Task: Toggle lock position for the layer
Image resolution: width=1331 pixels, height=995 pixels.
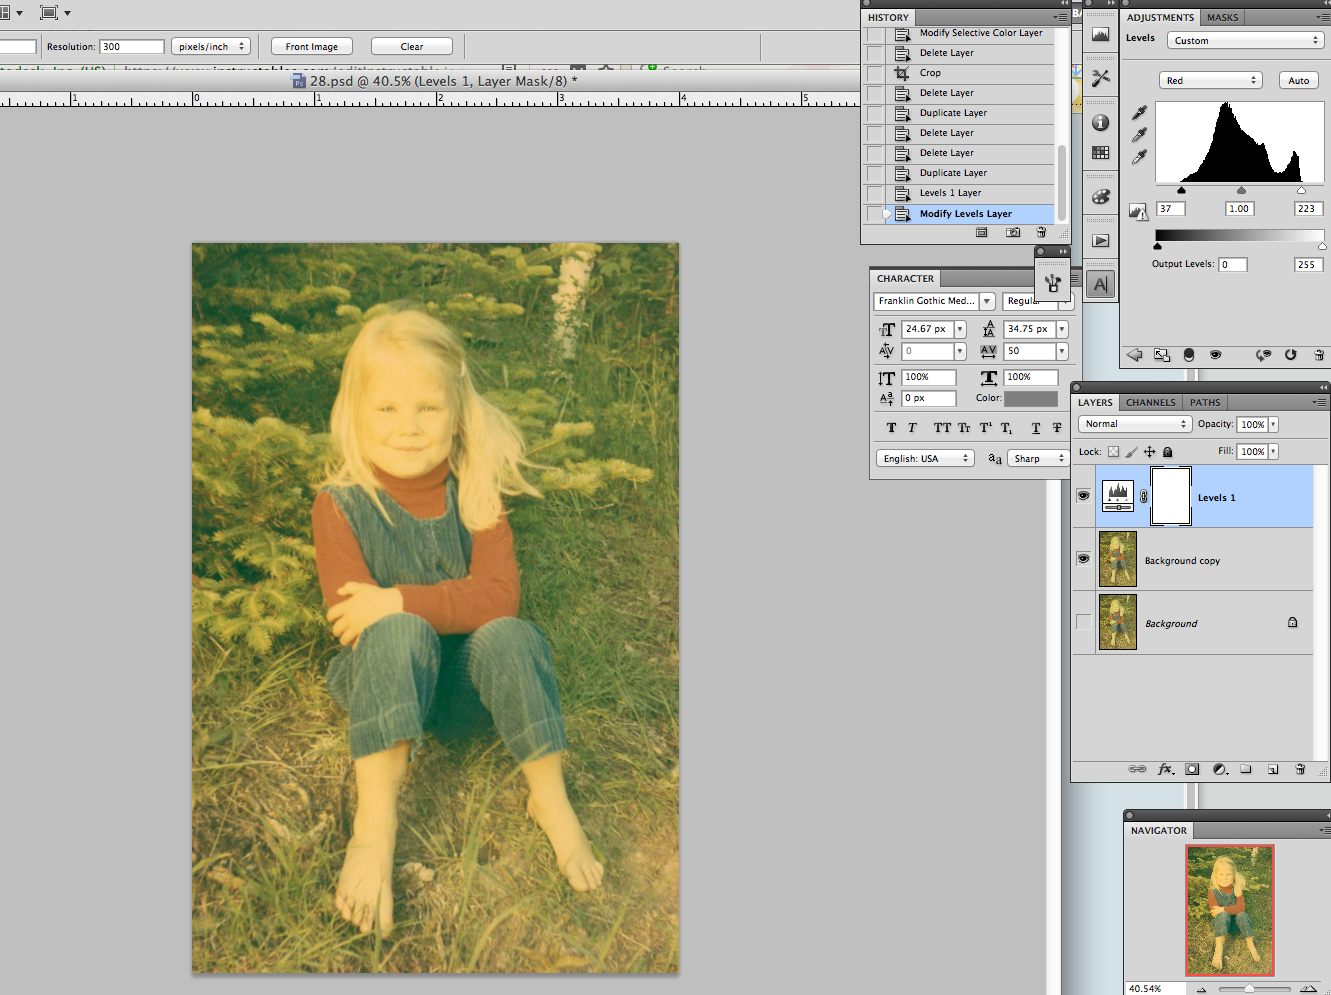Action: click(x=1149, y=452)
